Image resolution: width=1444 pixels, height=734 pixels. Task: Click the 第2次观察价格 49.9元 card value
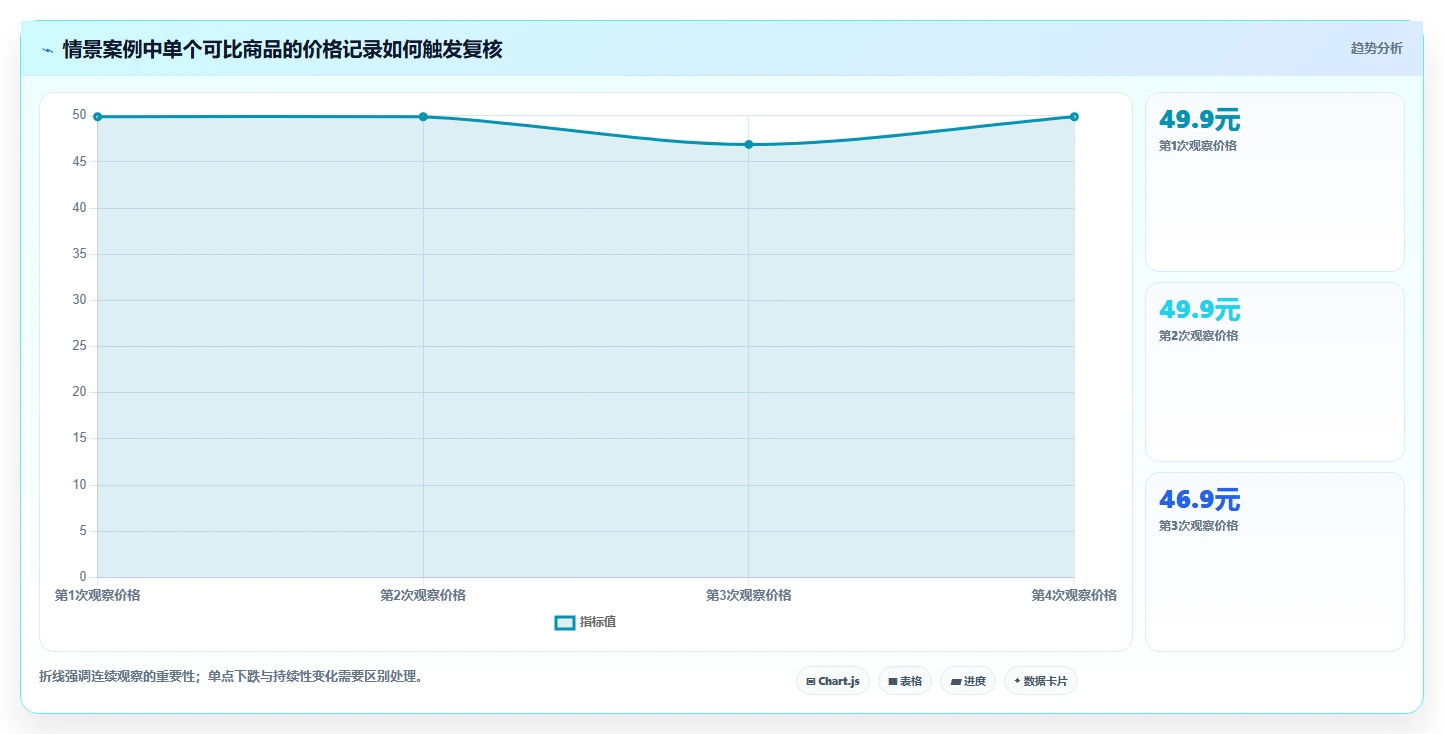tap(1199, 310)
